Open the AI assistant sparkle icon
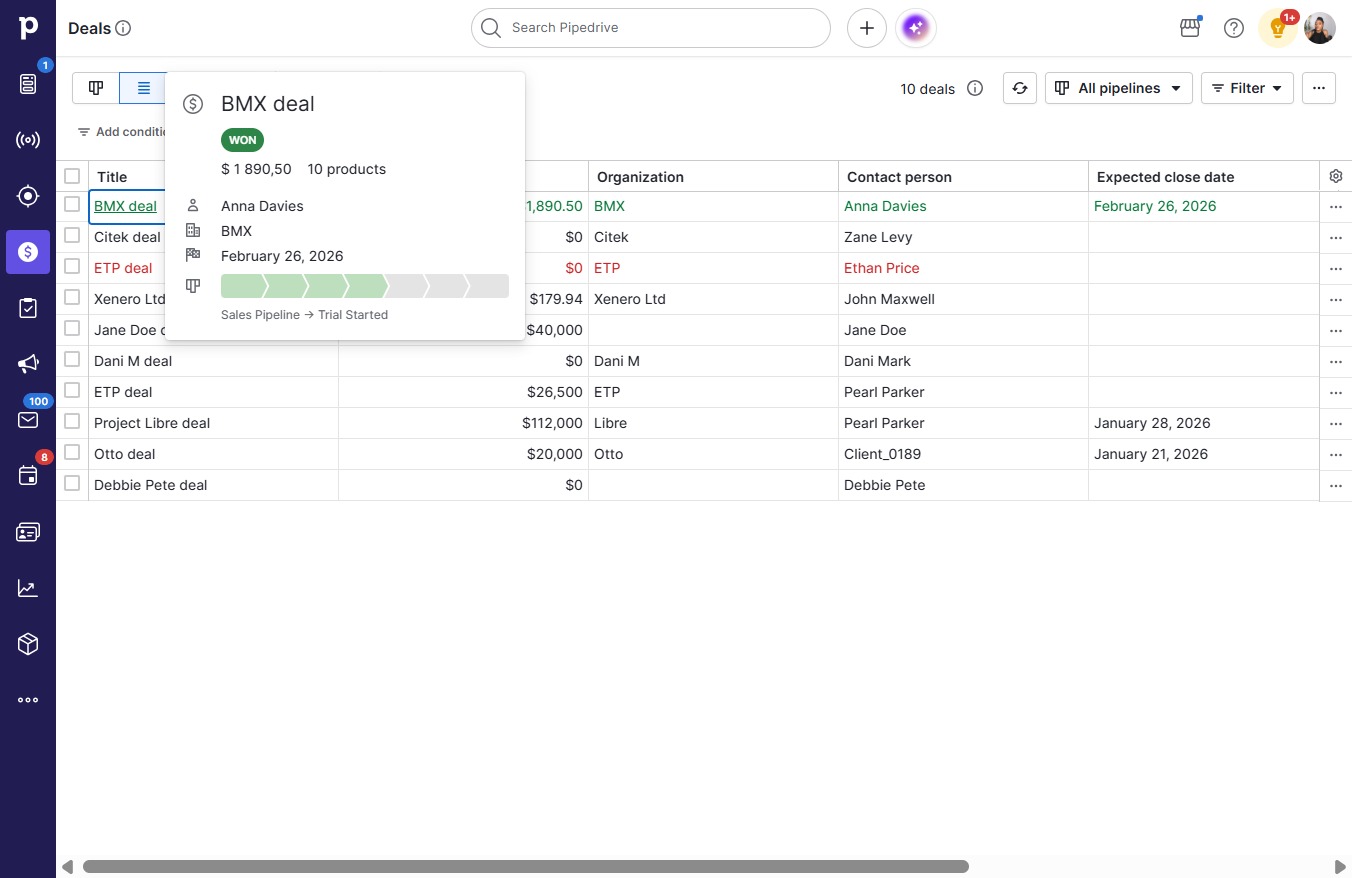1352x878 pixels. 917,28
